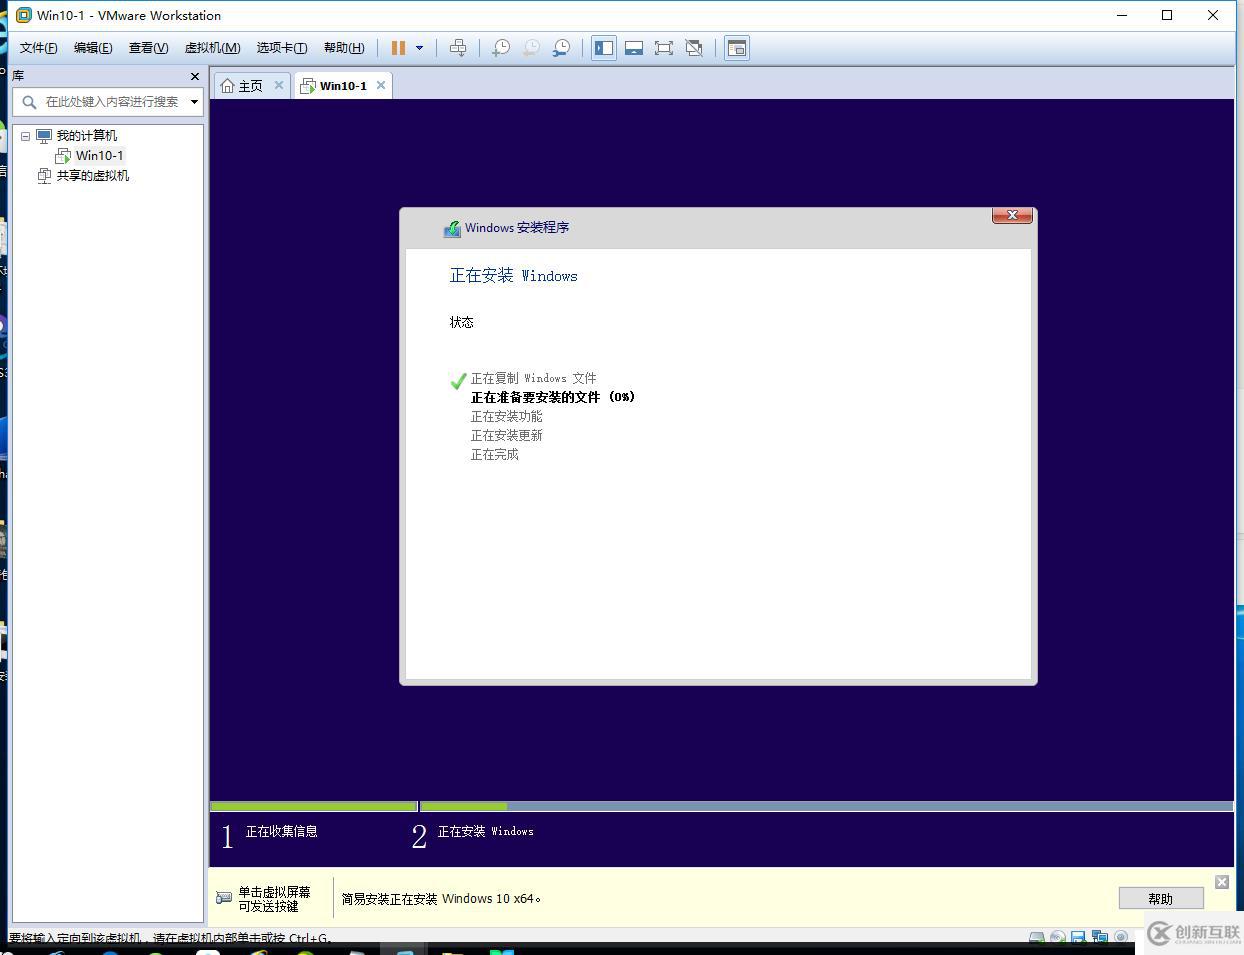1244x955 pixels.
Task: Open the suspend button dropdown arrow
Action: (x=419, y=47)
